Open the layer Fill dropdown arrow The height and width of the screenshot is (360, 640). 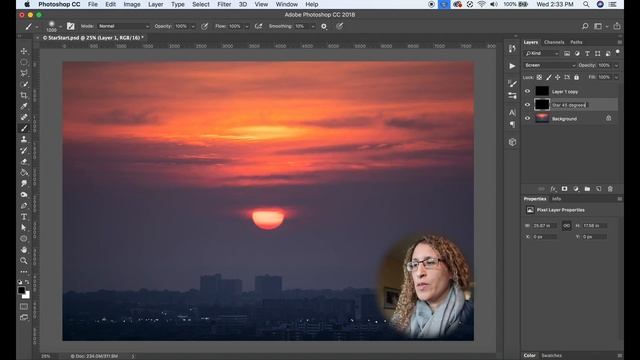pos(616,77)
